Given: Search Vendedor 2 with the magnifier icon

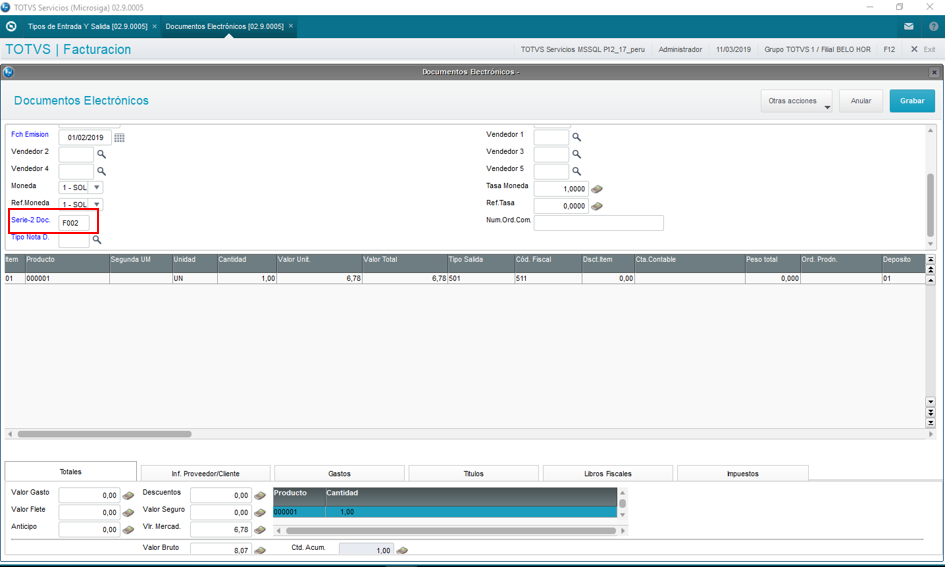Looking at the screenshot, I should click(101, 154).
